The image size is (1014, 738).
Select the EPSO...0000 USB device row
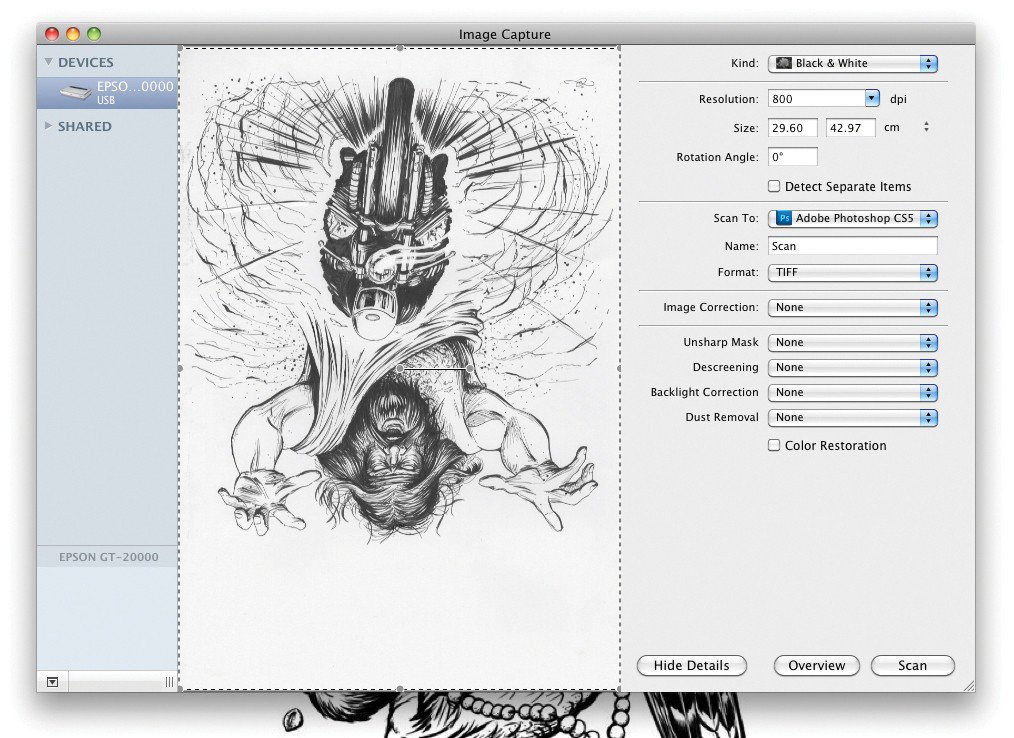click(107, 92)
